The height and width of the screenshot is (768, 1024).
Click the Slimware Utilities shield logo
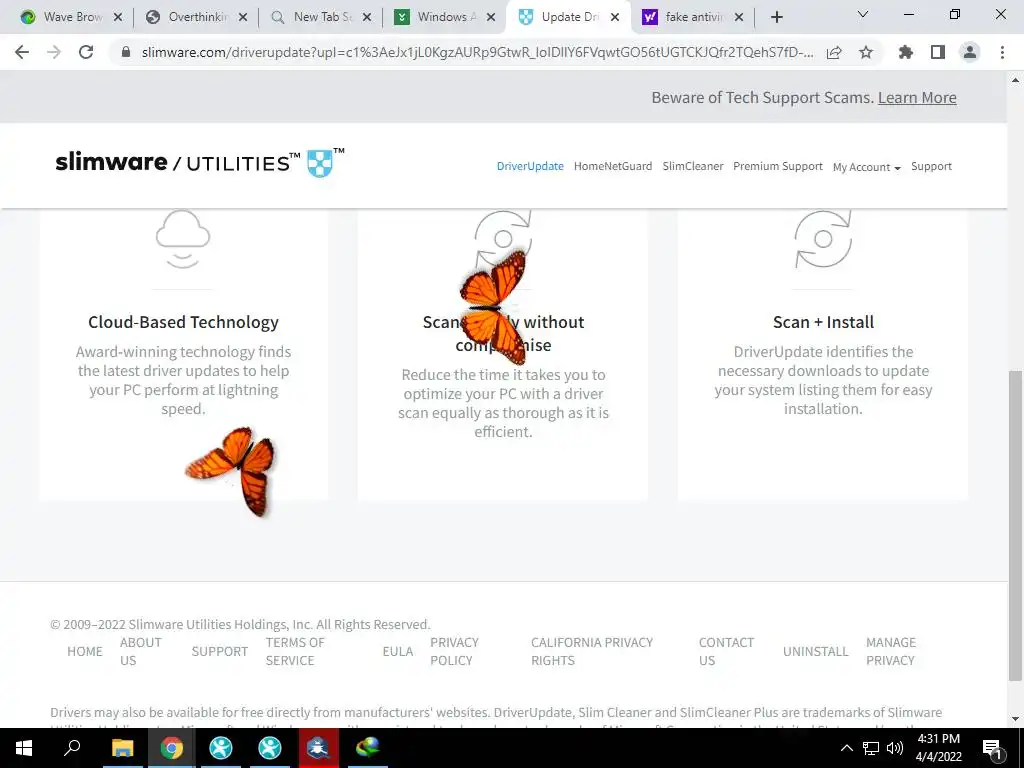[x=320, y=163]
